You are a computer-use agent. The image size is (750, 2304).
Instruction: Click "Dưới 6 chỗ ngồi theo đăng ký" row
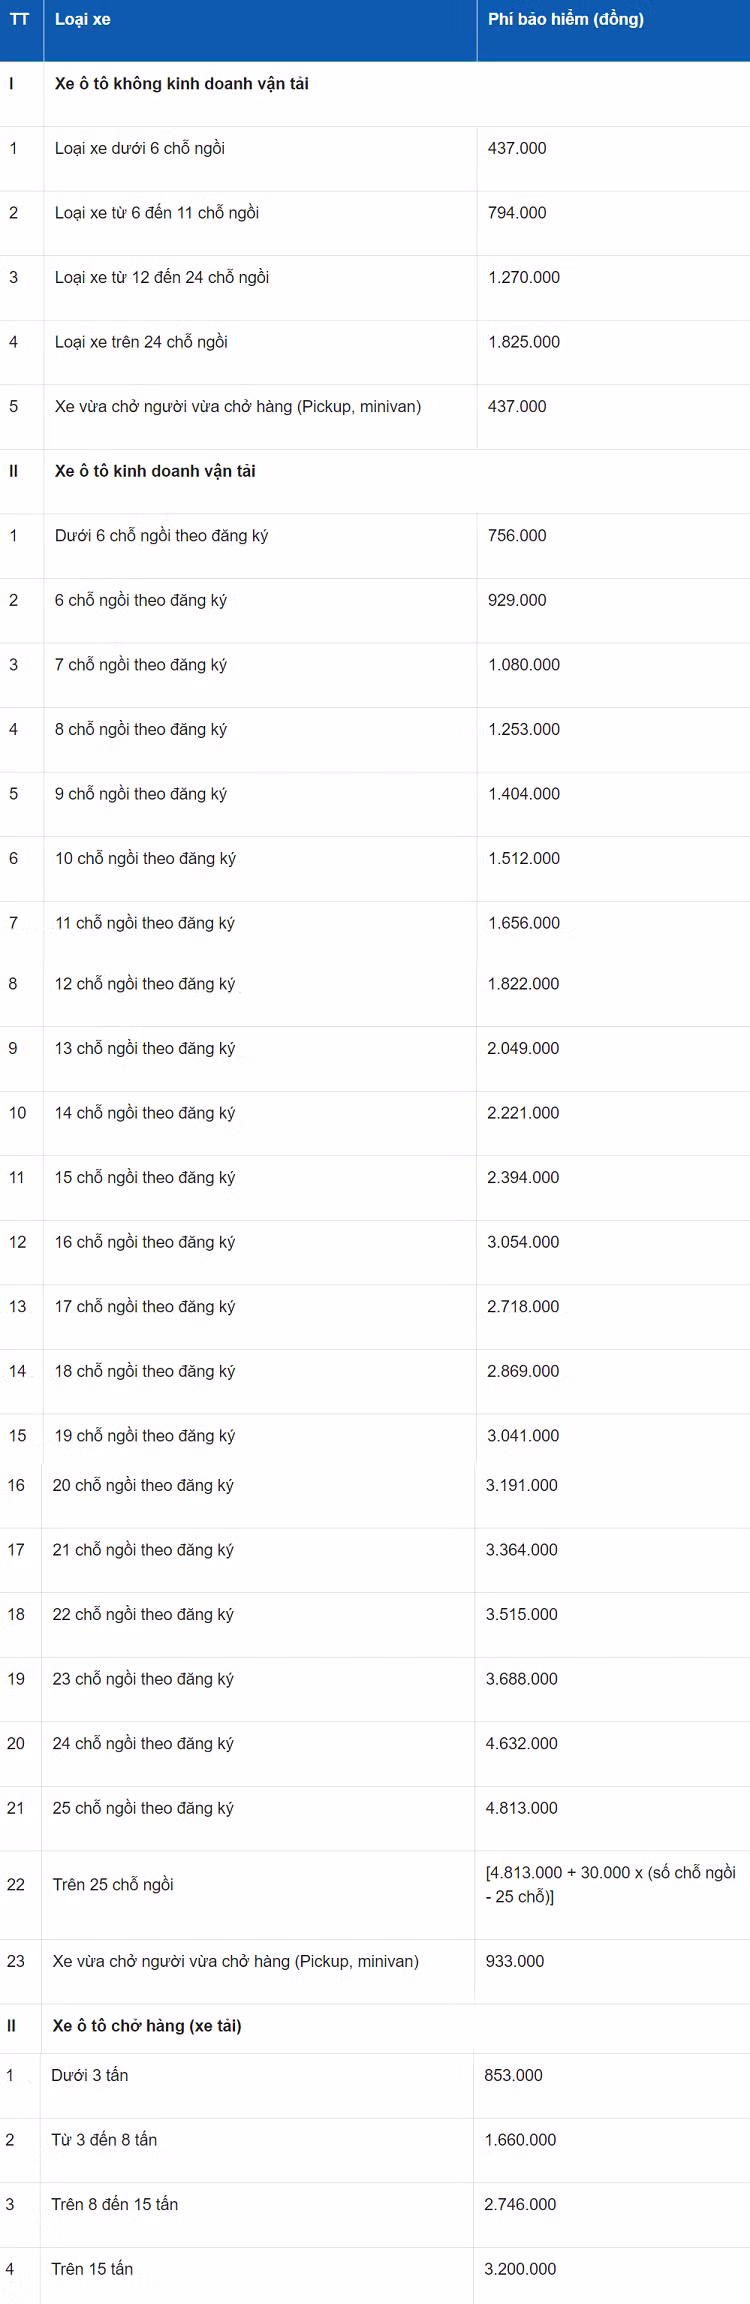[x=161, y=536]
